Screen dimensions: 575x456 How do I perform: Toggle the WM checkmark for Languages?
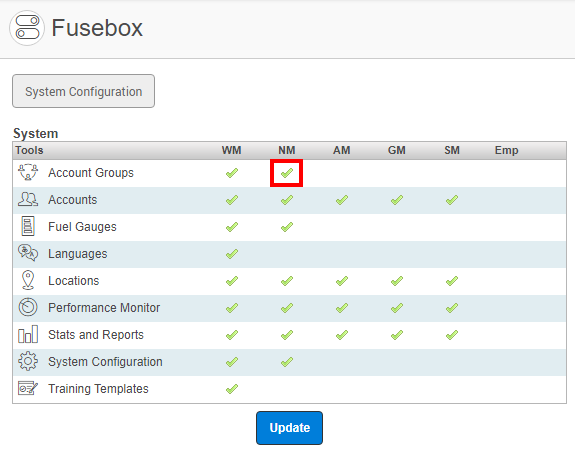tap(232, 254)
